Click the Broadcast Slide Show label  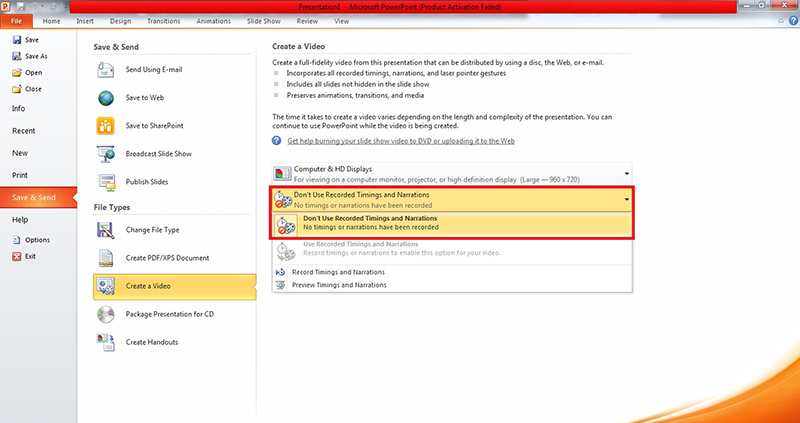(x=159, y=154)
